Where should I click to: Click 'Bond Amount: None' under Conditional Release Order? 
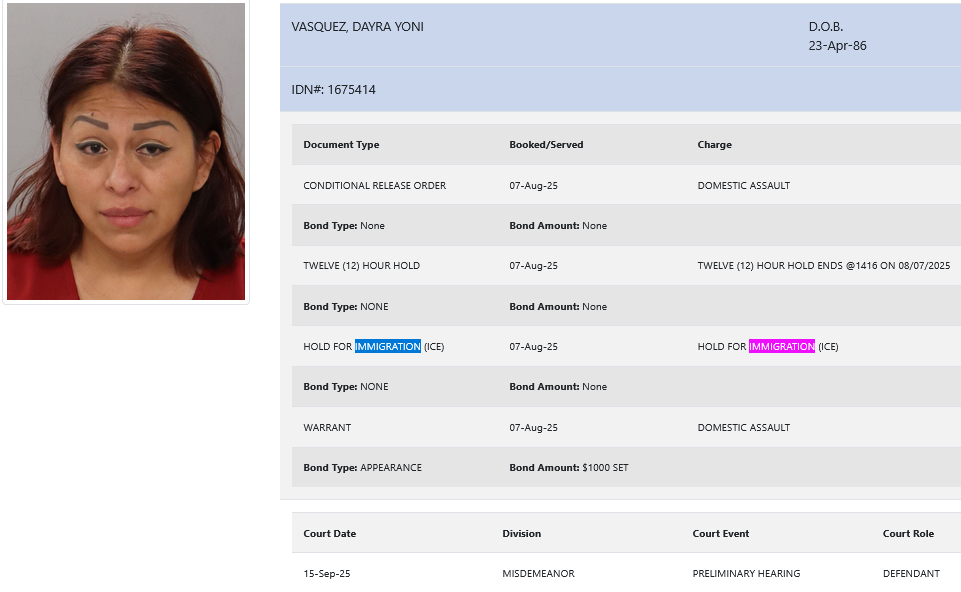click(x=558, y=226)
